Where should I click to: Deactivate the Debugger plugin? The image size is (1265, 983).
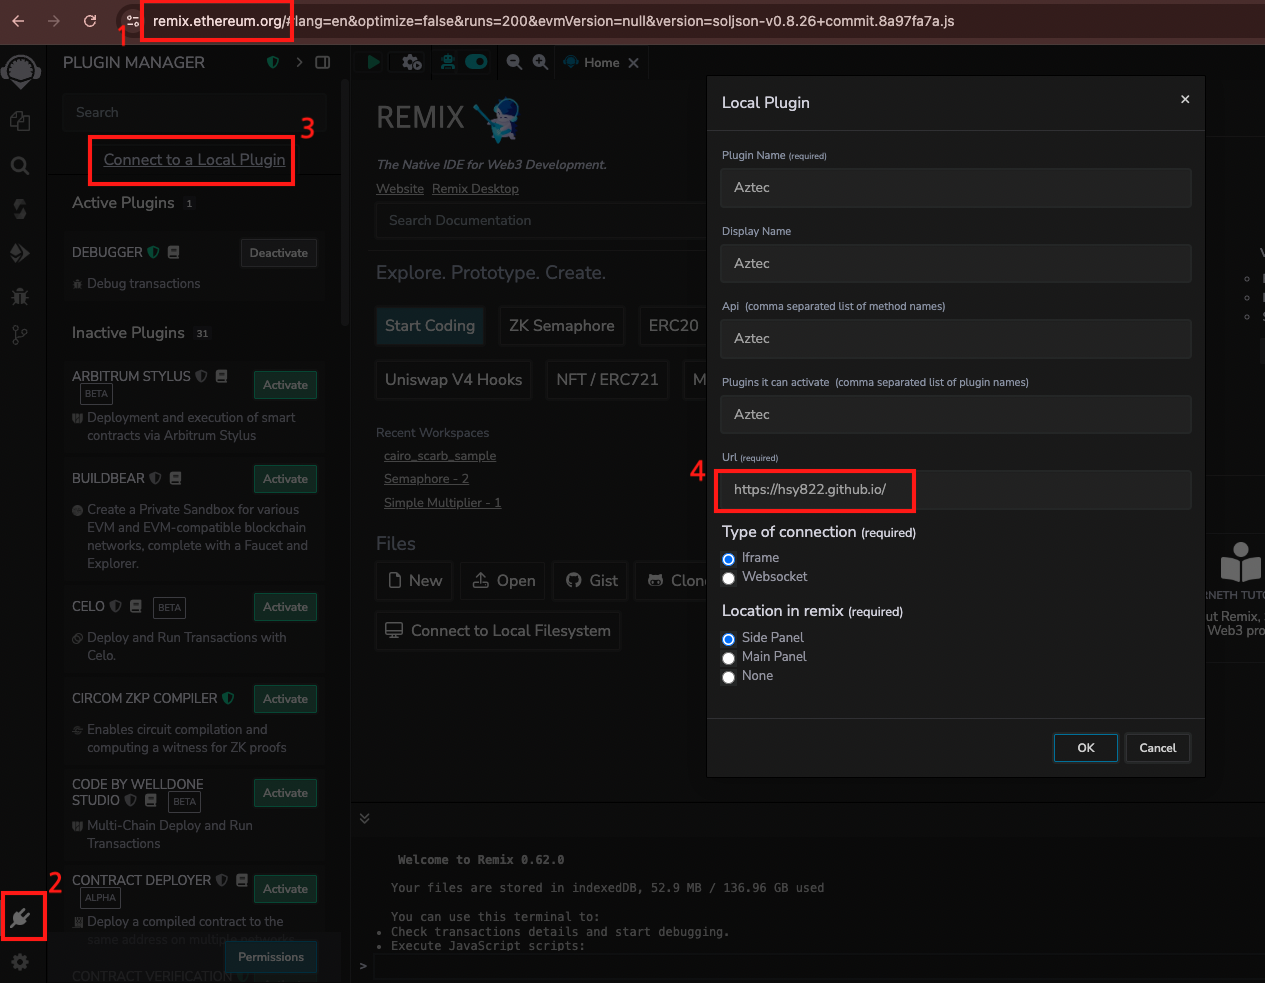(x=278, y=253)
